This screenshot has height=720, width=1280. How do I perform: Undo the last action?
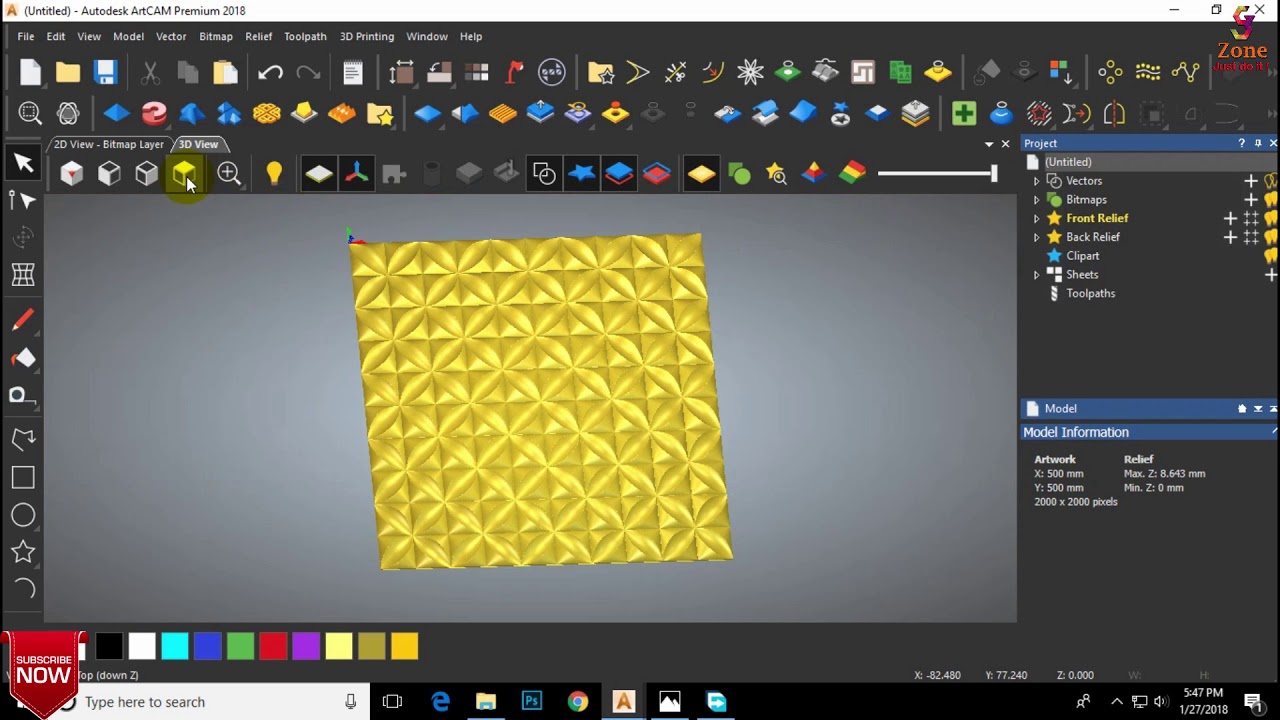click(x=270, y=72)
